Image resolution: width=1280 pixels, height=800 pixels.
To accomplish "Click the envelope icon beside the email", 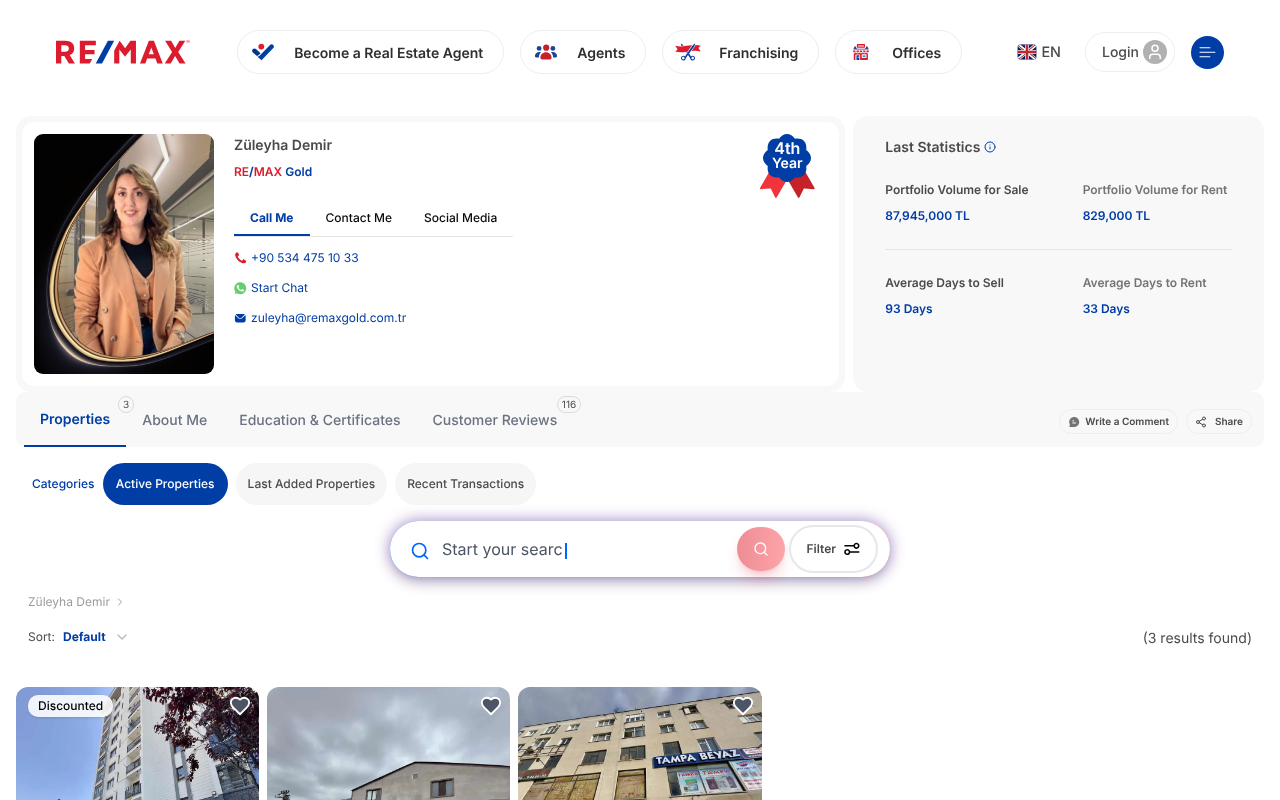I will click(240, 318).
